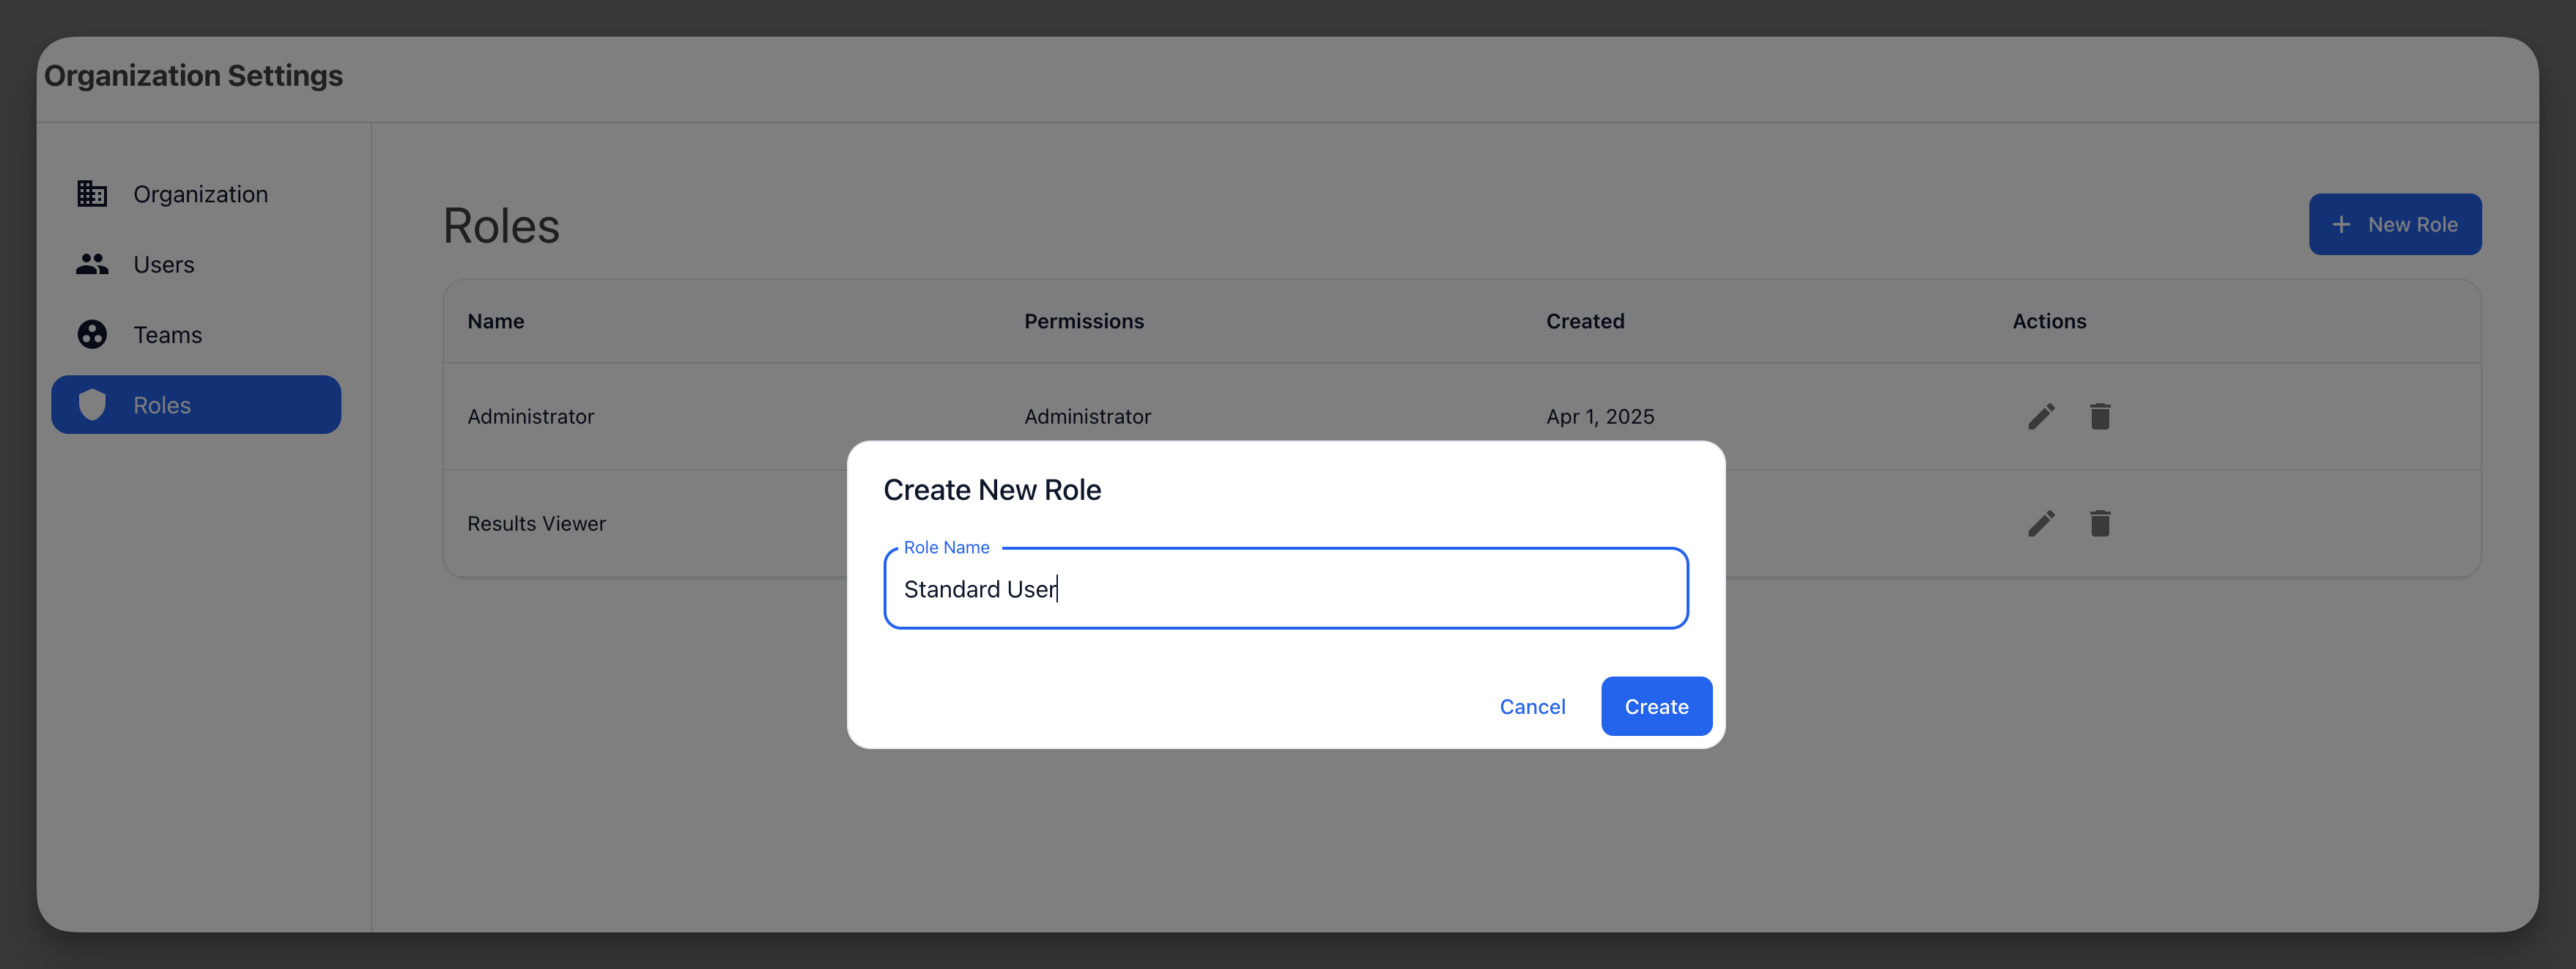This screenshot has height=969, width=2576.
Task: Go to the Users section label
Action: [164, 264]
